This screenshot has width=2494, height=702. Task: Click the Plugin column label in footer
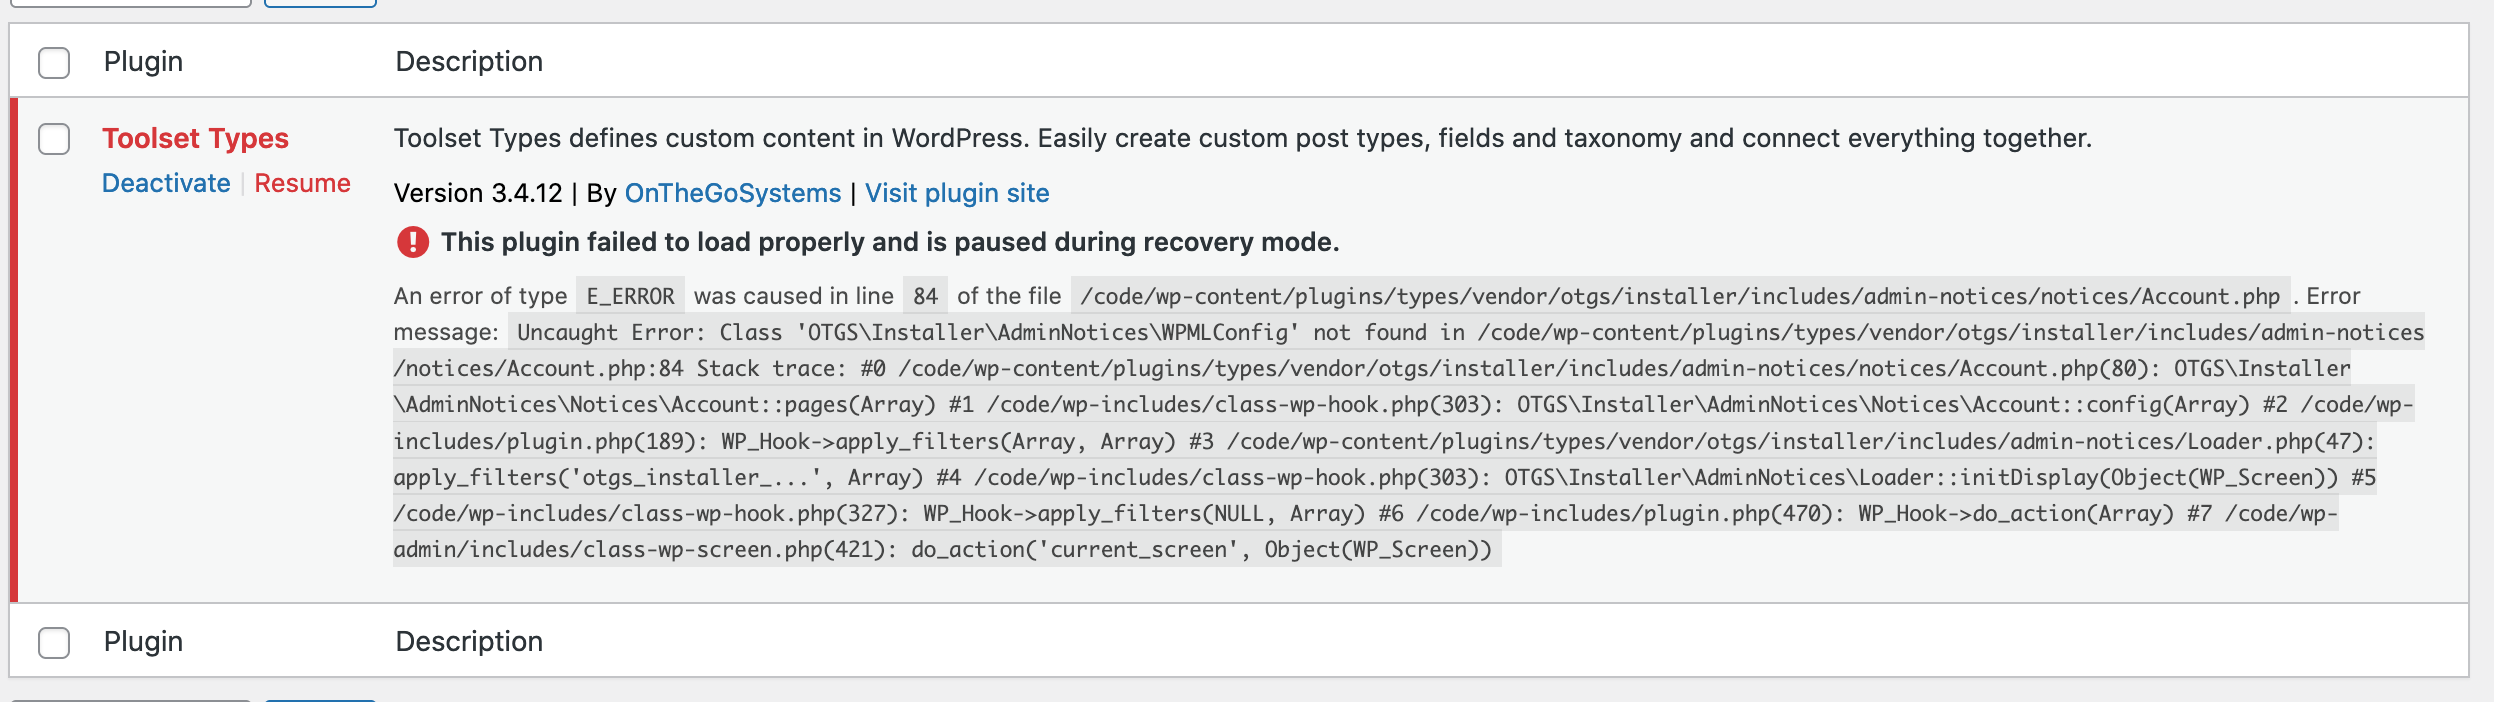[143, 642]
